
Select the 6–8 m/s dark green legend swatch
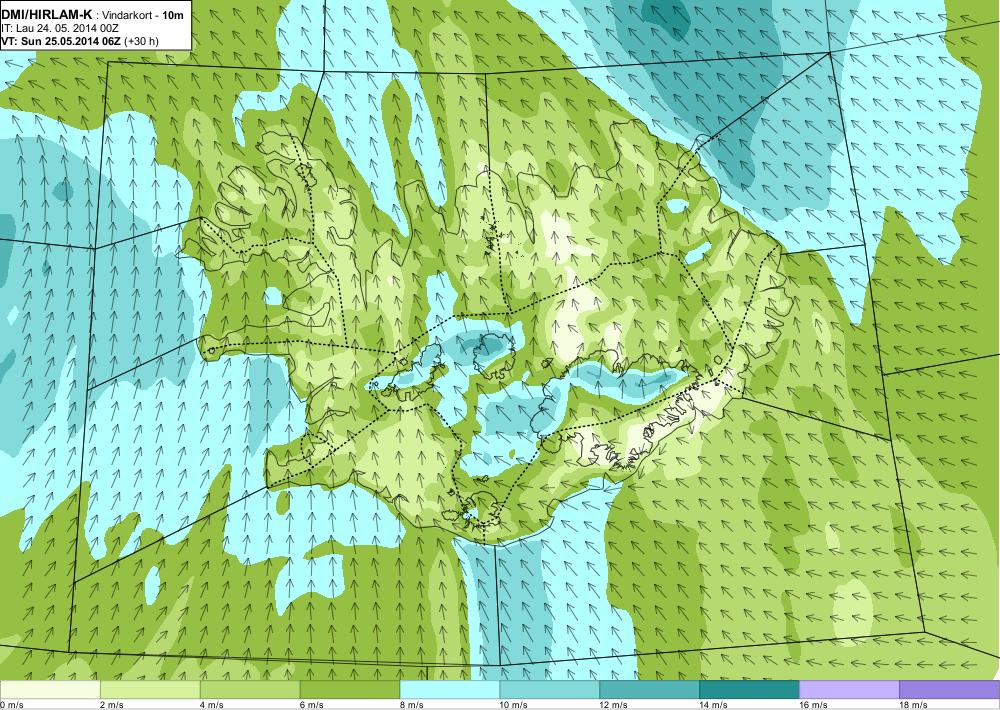point(349,690)
